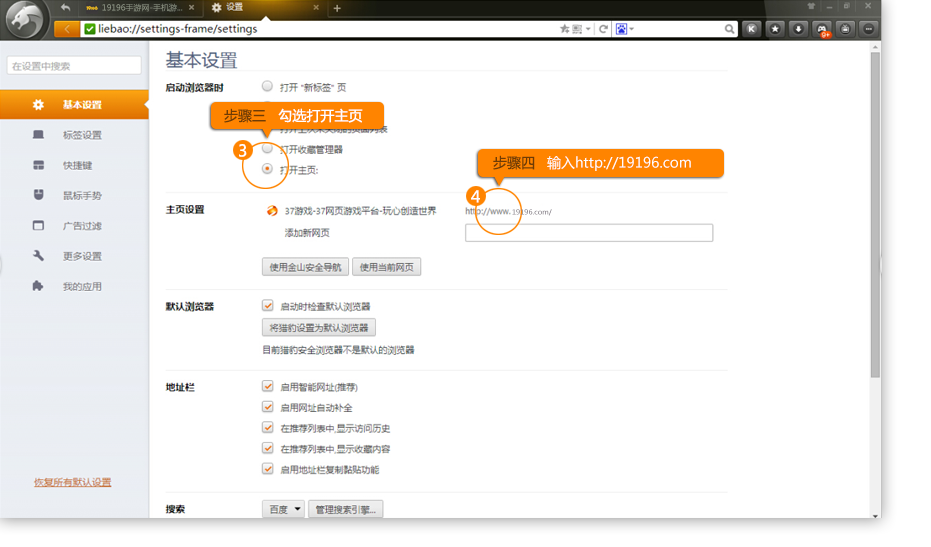The image size is (931, 547).
Task: Disable 启用网址自动补全 checkbox
Action: 267,407
